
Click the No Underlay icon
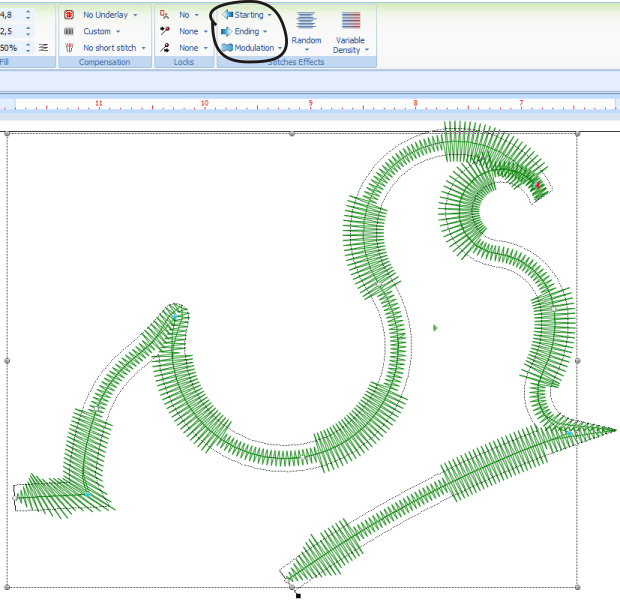tap(69, 15)
